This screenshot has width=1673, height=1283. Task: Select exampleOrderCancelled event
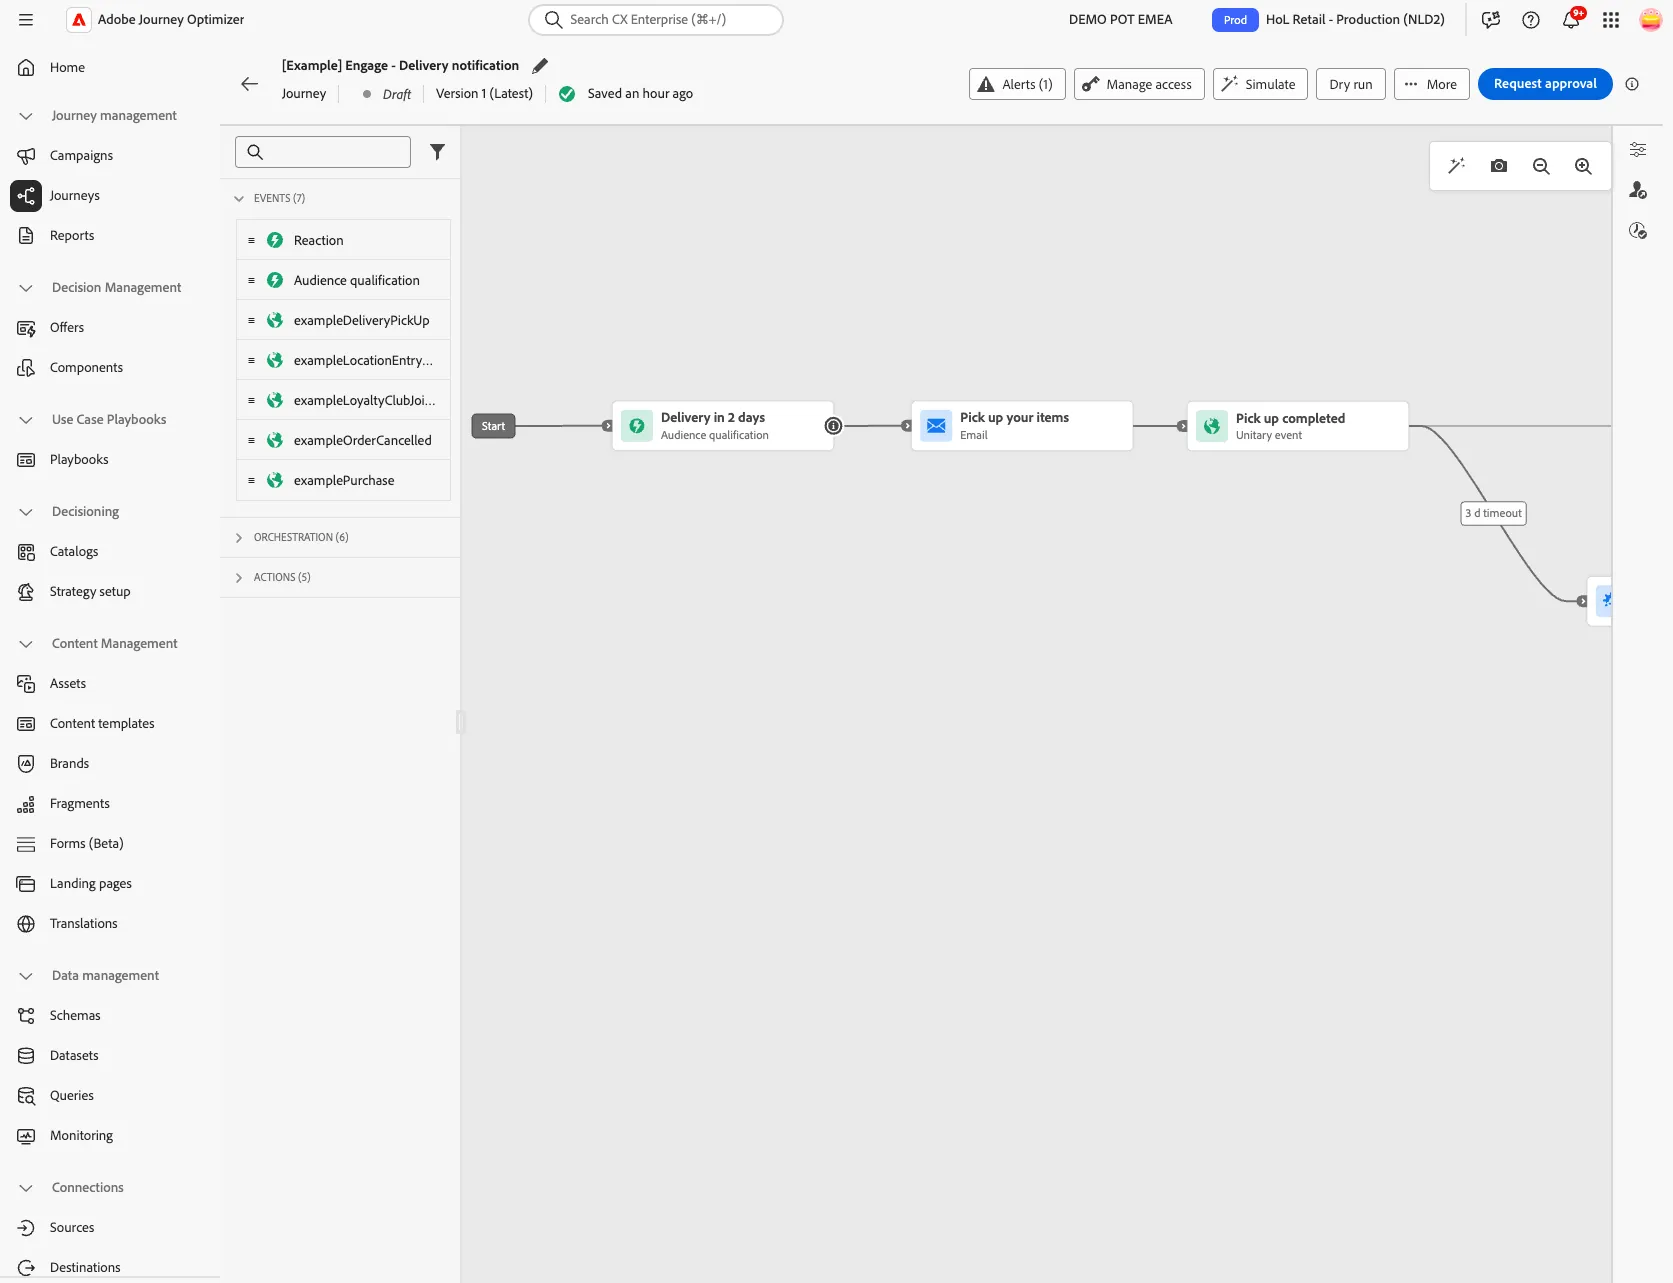click(343, 440)
